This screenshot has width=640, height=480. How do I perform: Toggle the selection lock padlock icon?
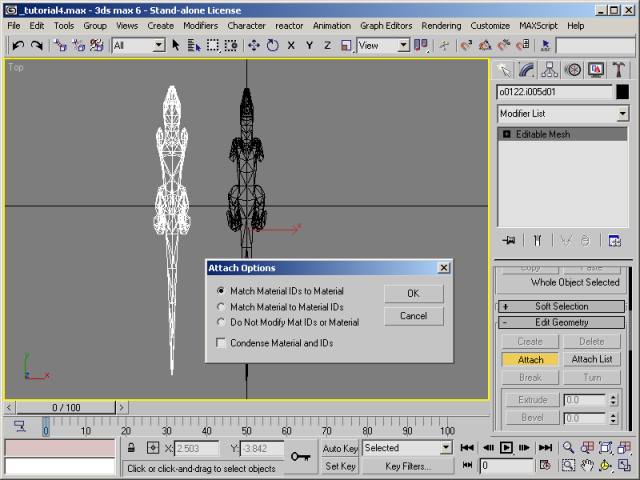[131, 448]
